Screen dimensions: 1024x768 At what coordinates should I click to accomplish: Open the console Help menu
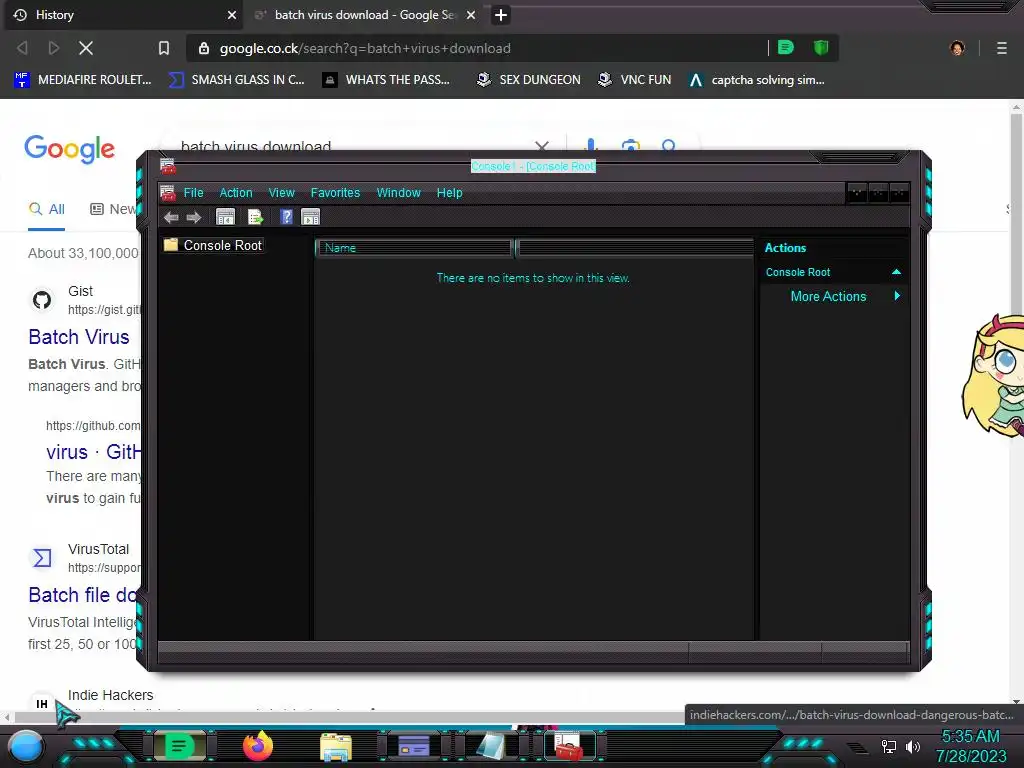449,193
